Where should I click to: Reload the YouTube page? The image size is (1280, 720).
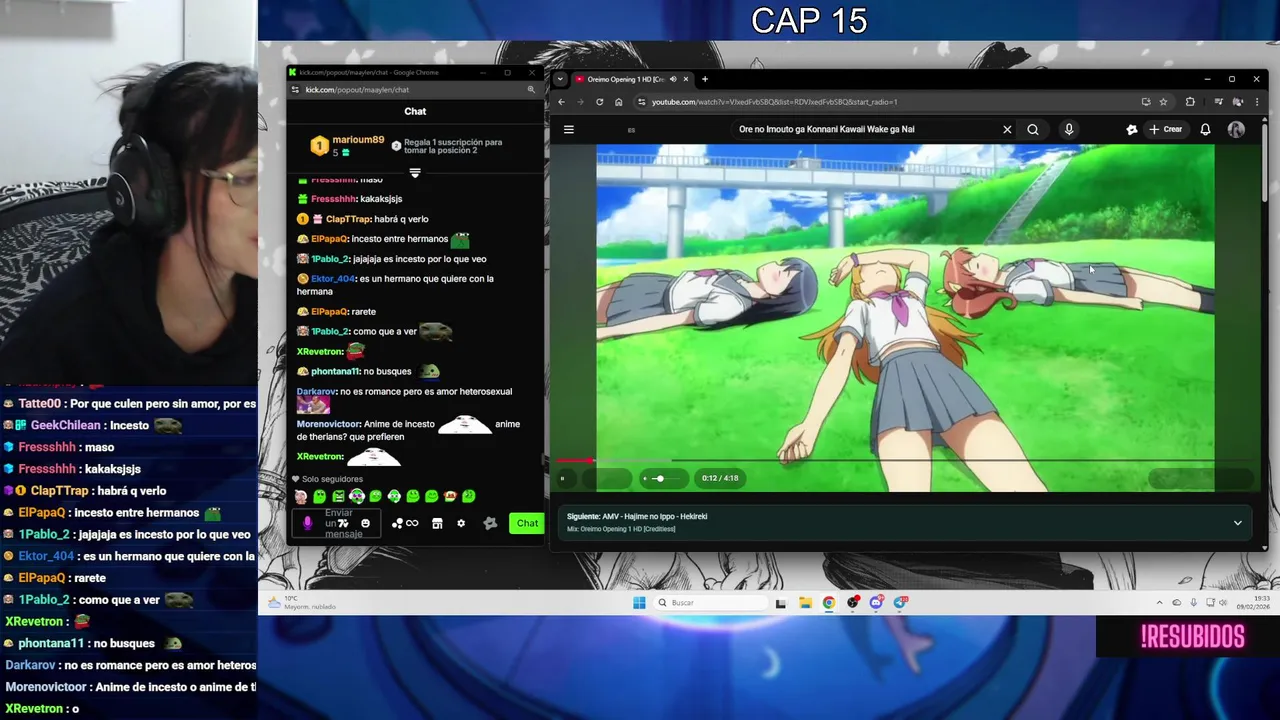(599, 102)
